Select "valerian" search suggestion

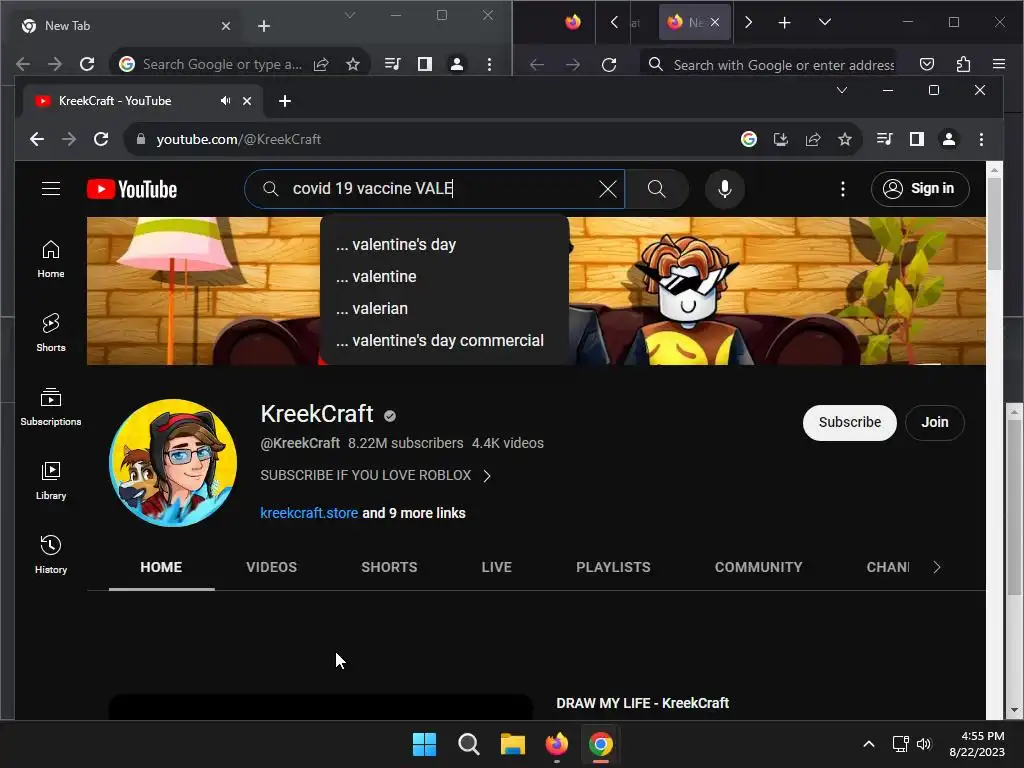tap(444, 308)
